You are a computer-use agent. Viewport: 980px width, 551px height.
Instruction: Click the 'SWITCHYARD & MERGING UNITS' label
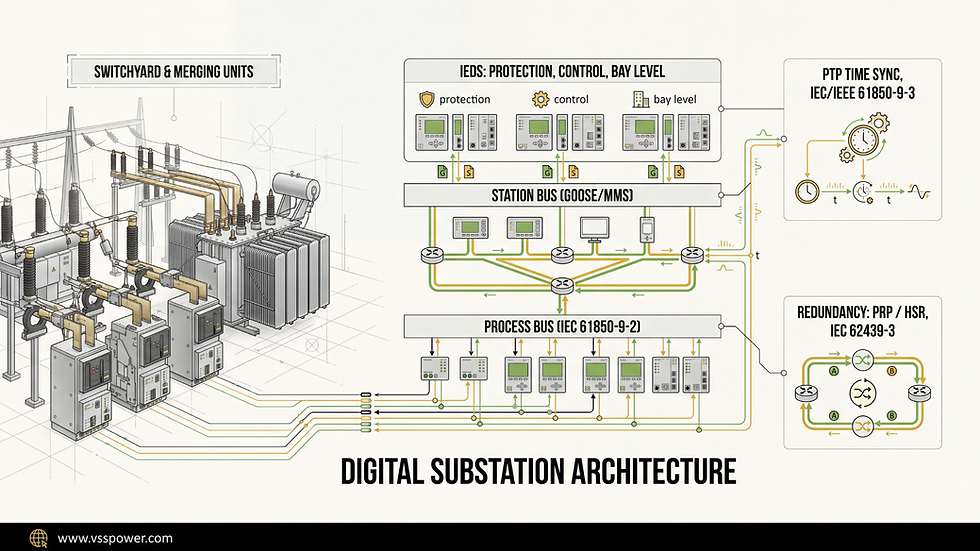174,72
